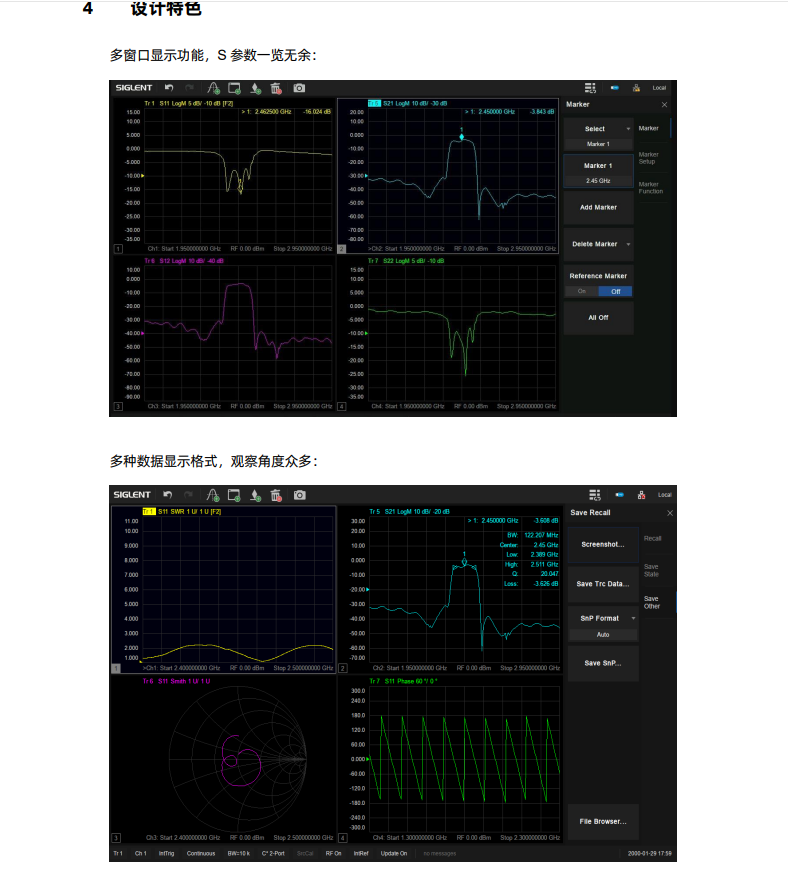Click the add trace icon in the Save Recall screenshot toolbar
788x874 pixels.
pos(212,495)
